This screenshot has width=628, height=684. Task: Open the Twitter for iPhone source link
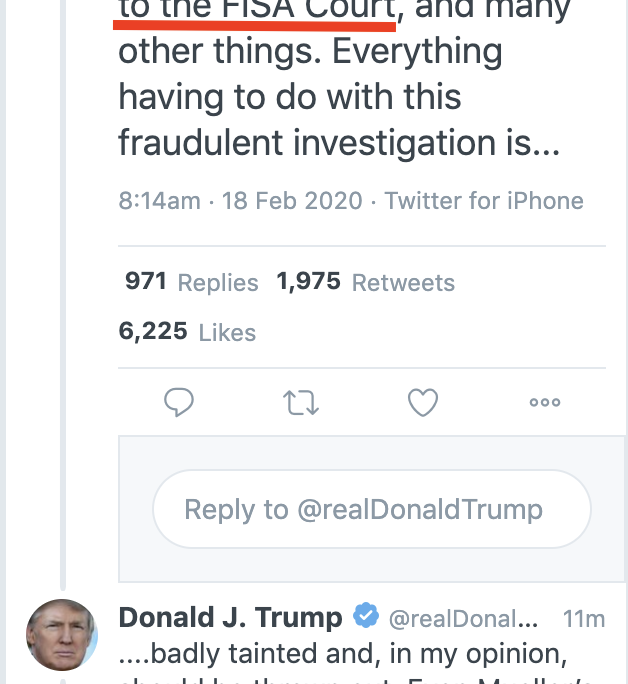click(484, 200)
